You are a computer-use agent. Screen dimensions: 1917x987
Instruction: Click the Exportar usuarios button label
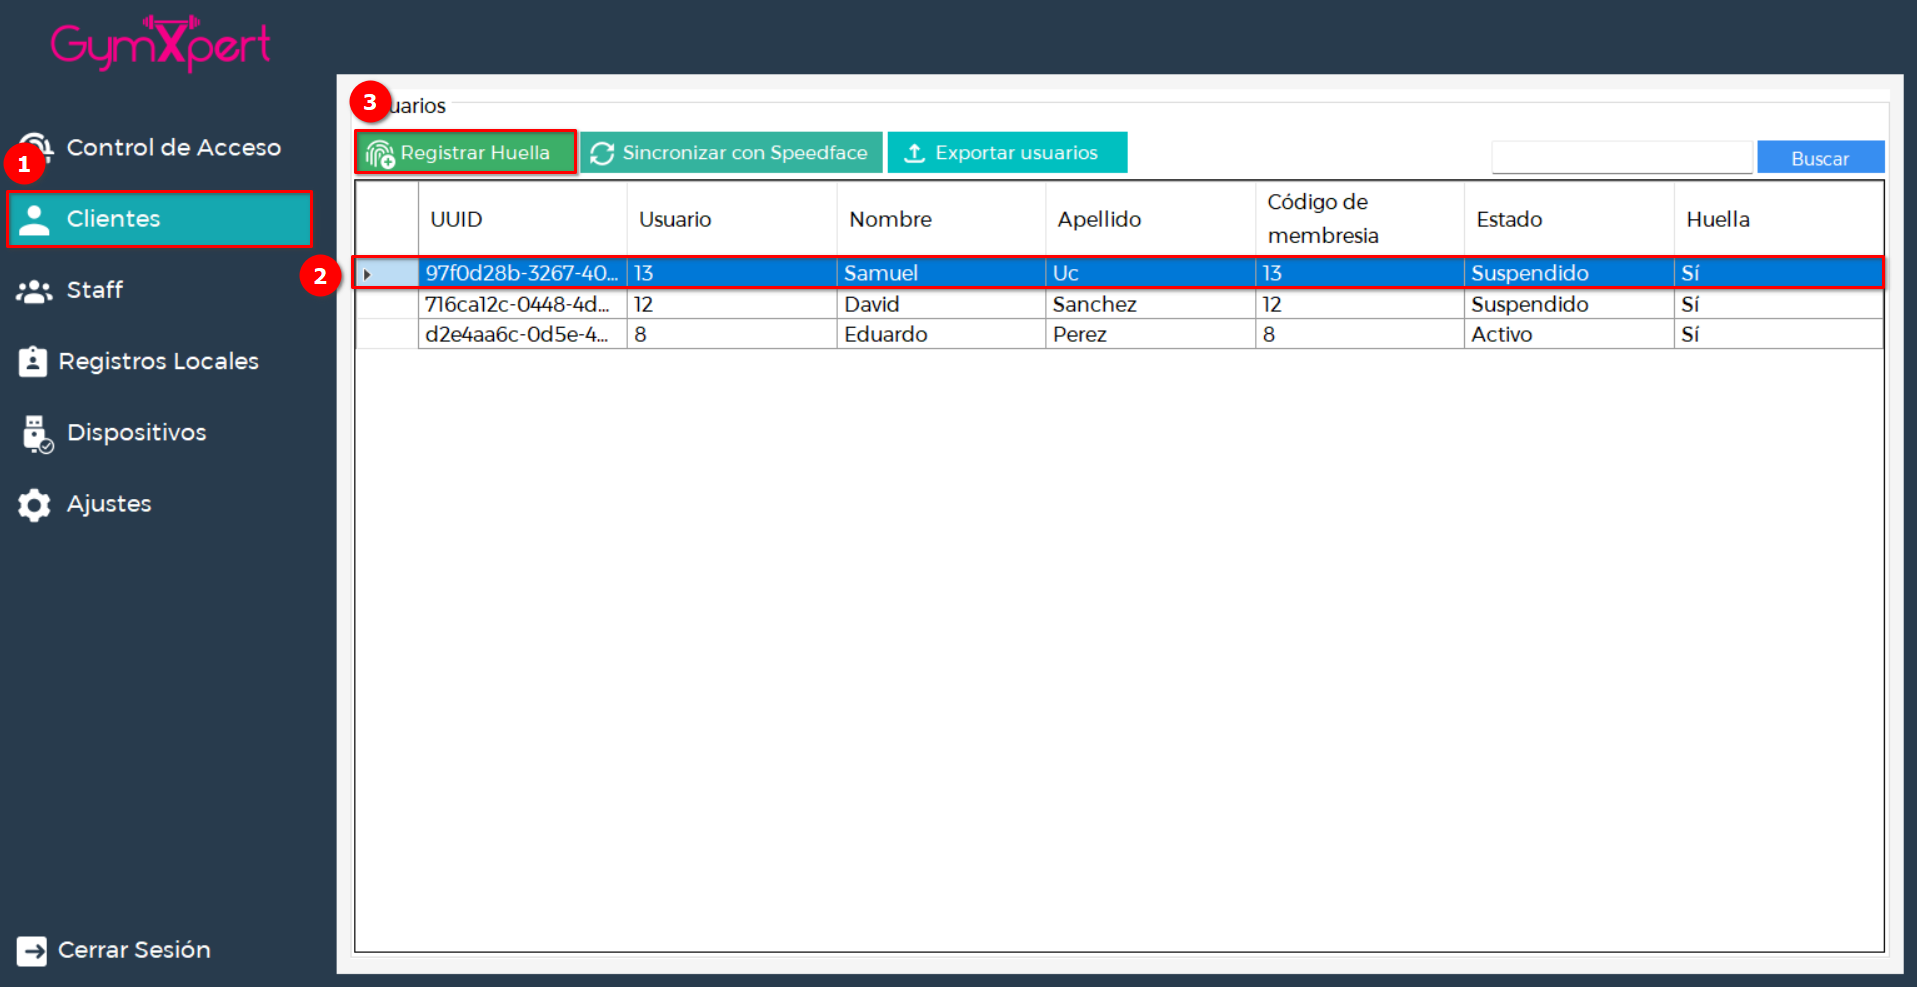1016,153
